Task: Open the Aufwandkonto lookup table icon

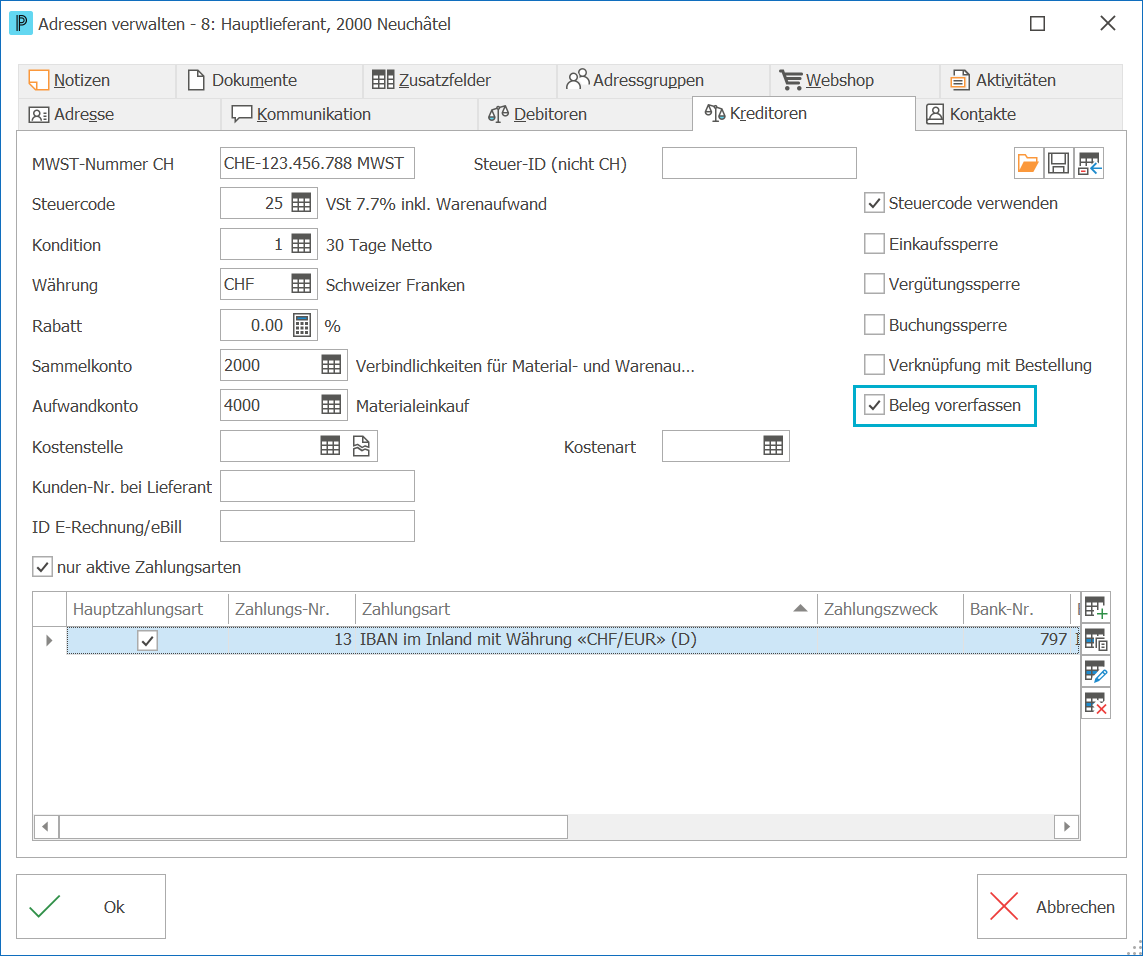Action: (331, 405)
